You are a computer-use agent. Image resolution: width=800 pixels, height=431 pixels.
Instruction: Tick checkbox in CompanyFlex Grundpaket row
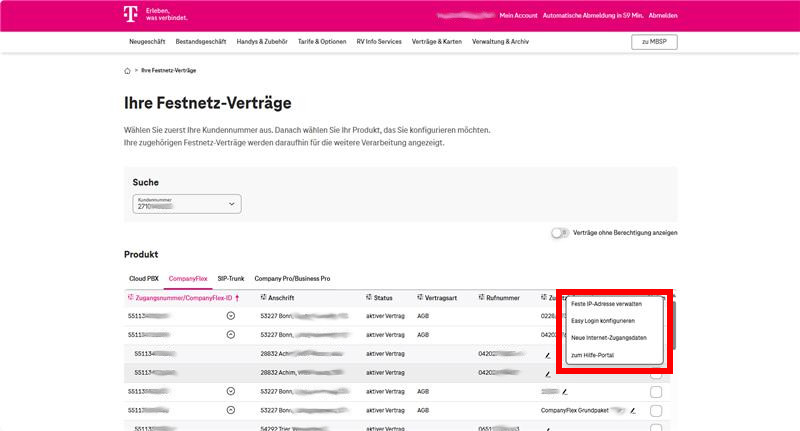pos(656,411)
